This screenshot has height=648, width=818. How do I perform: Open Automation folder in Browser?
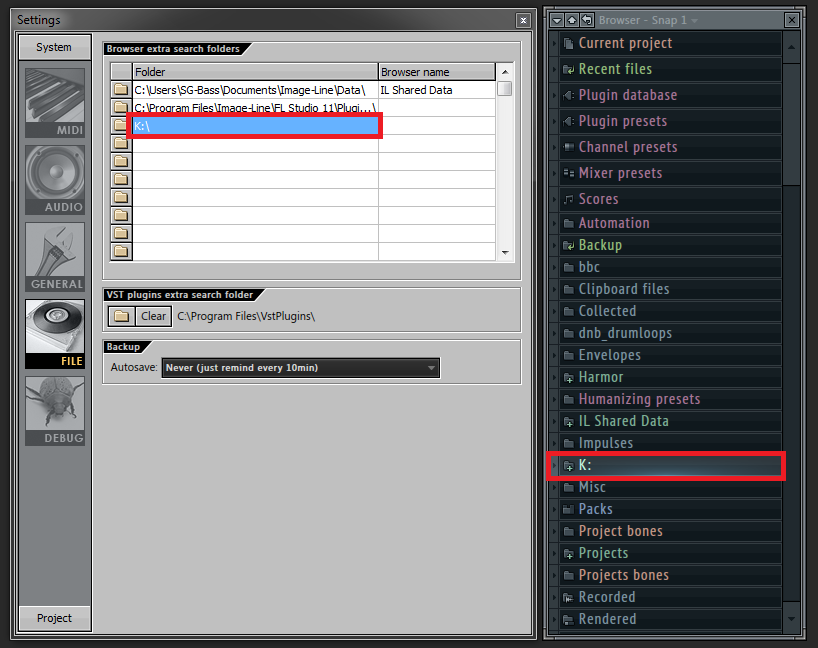(x=670, y=223)
